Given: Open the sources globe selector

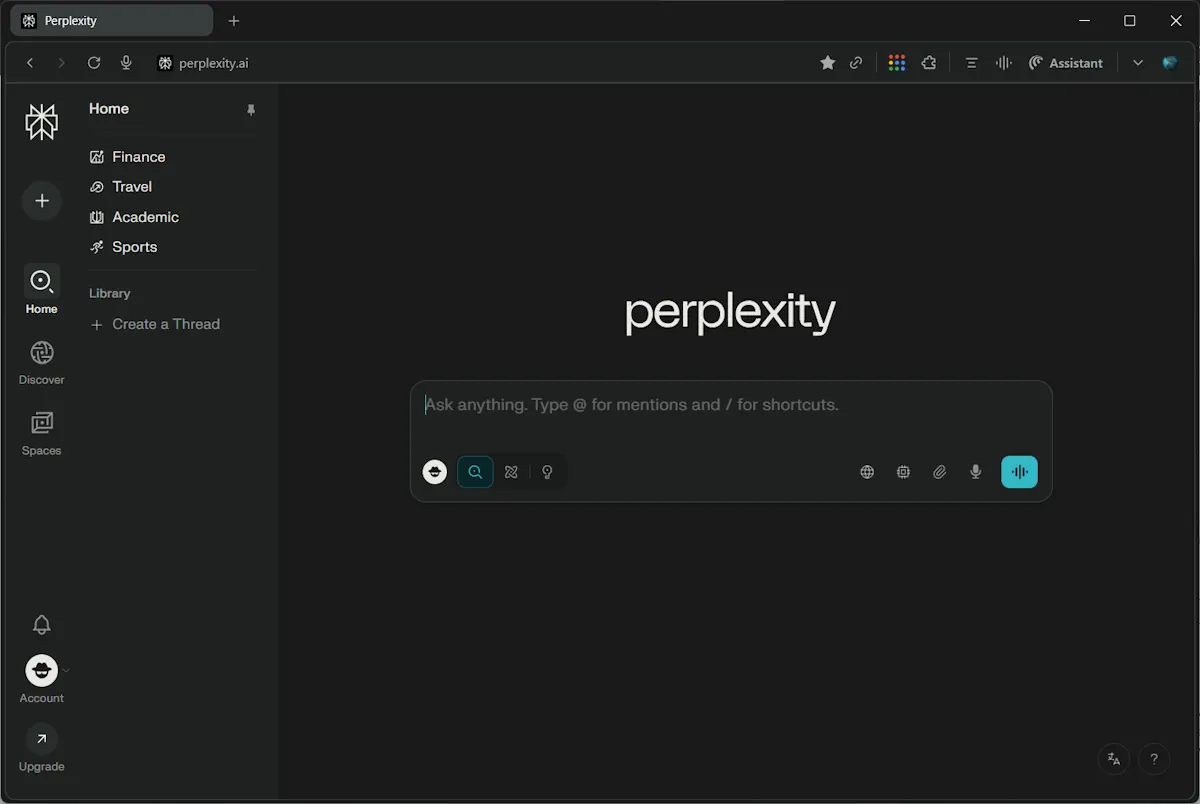Looking at the screenshot, I should pos(867,472).
